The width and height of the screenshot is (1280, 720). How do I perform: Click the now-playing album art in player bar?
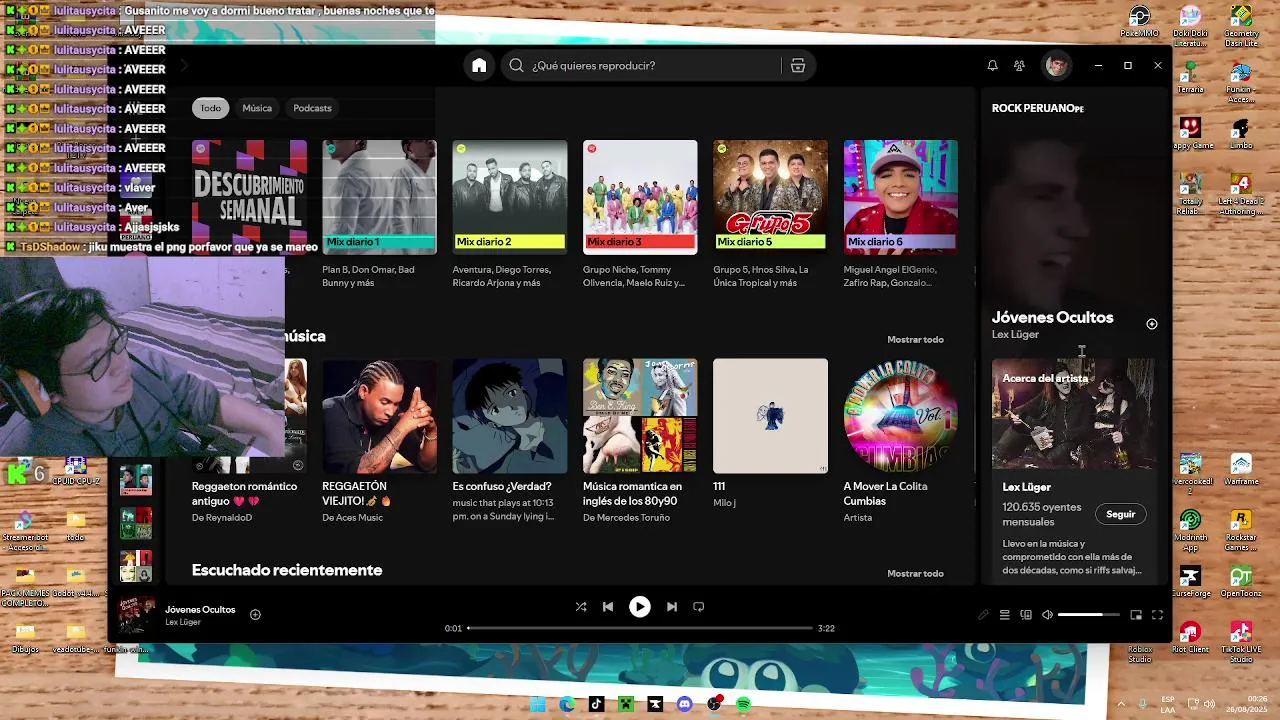(137, 615)
